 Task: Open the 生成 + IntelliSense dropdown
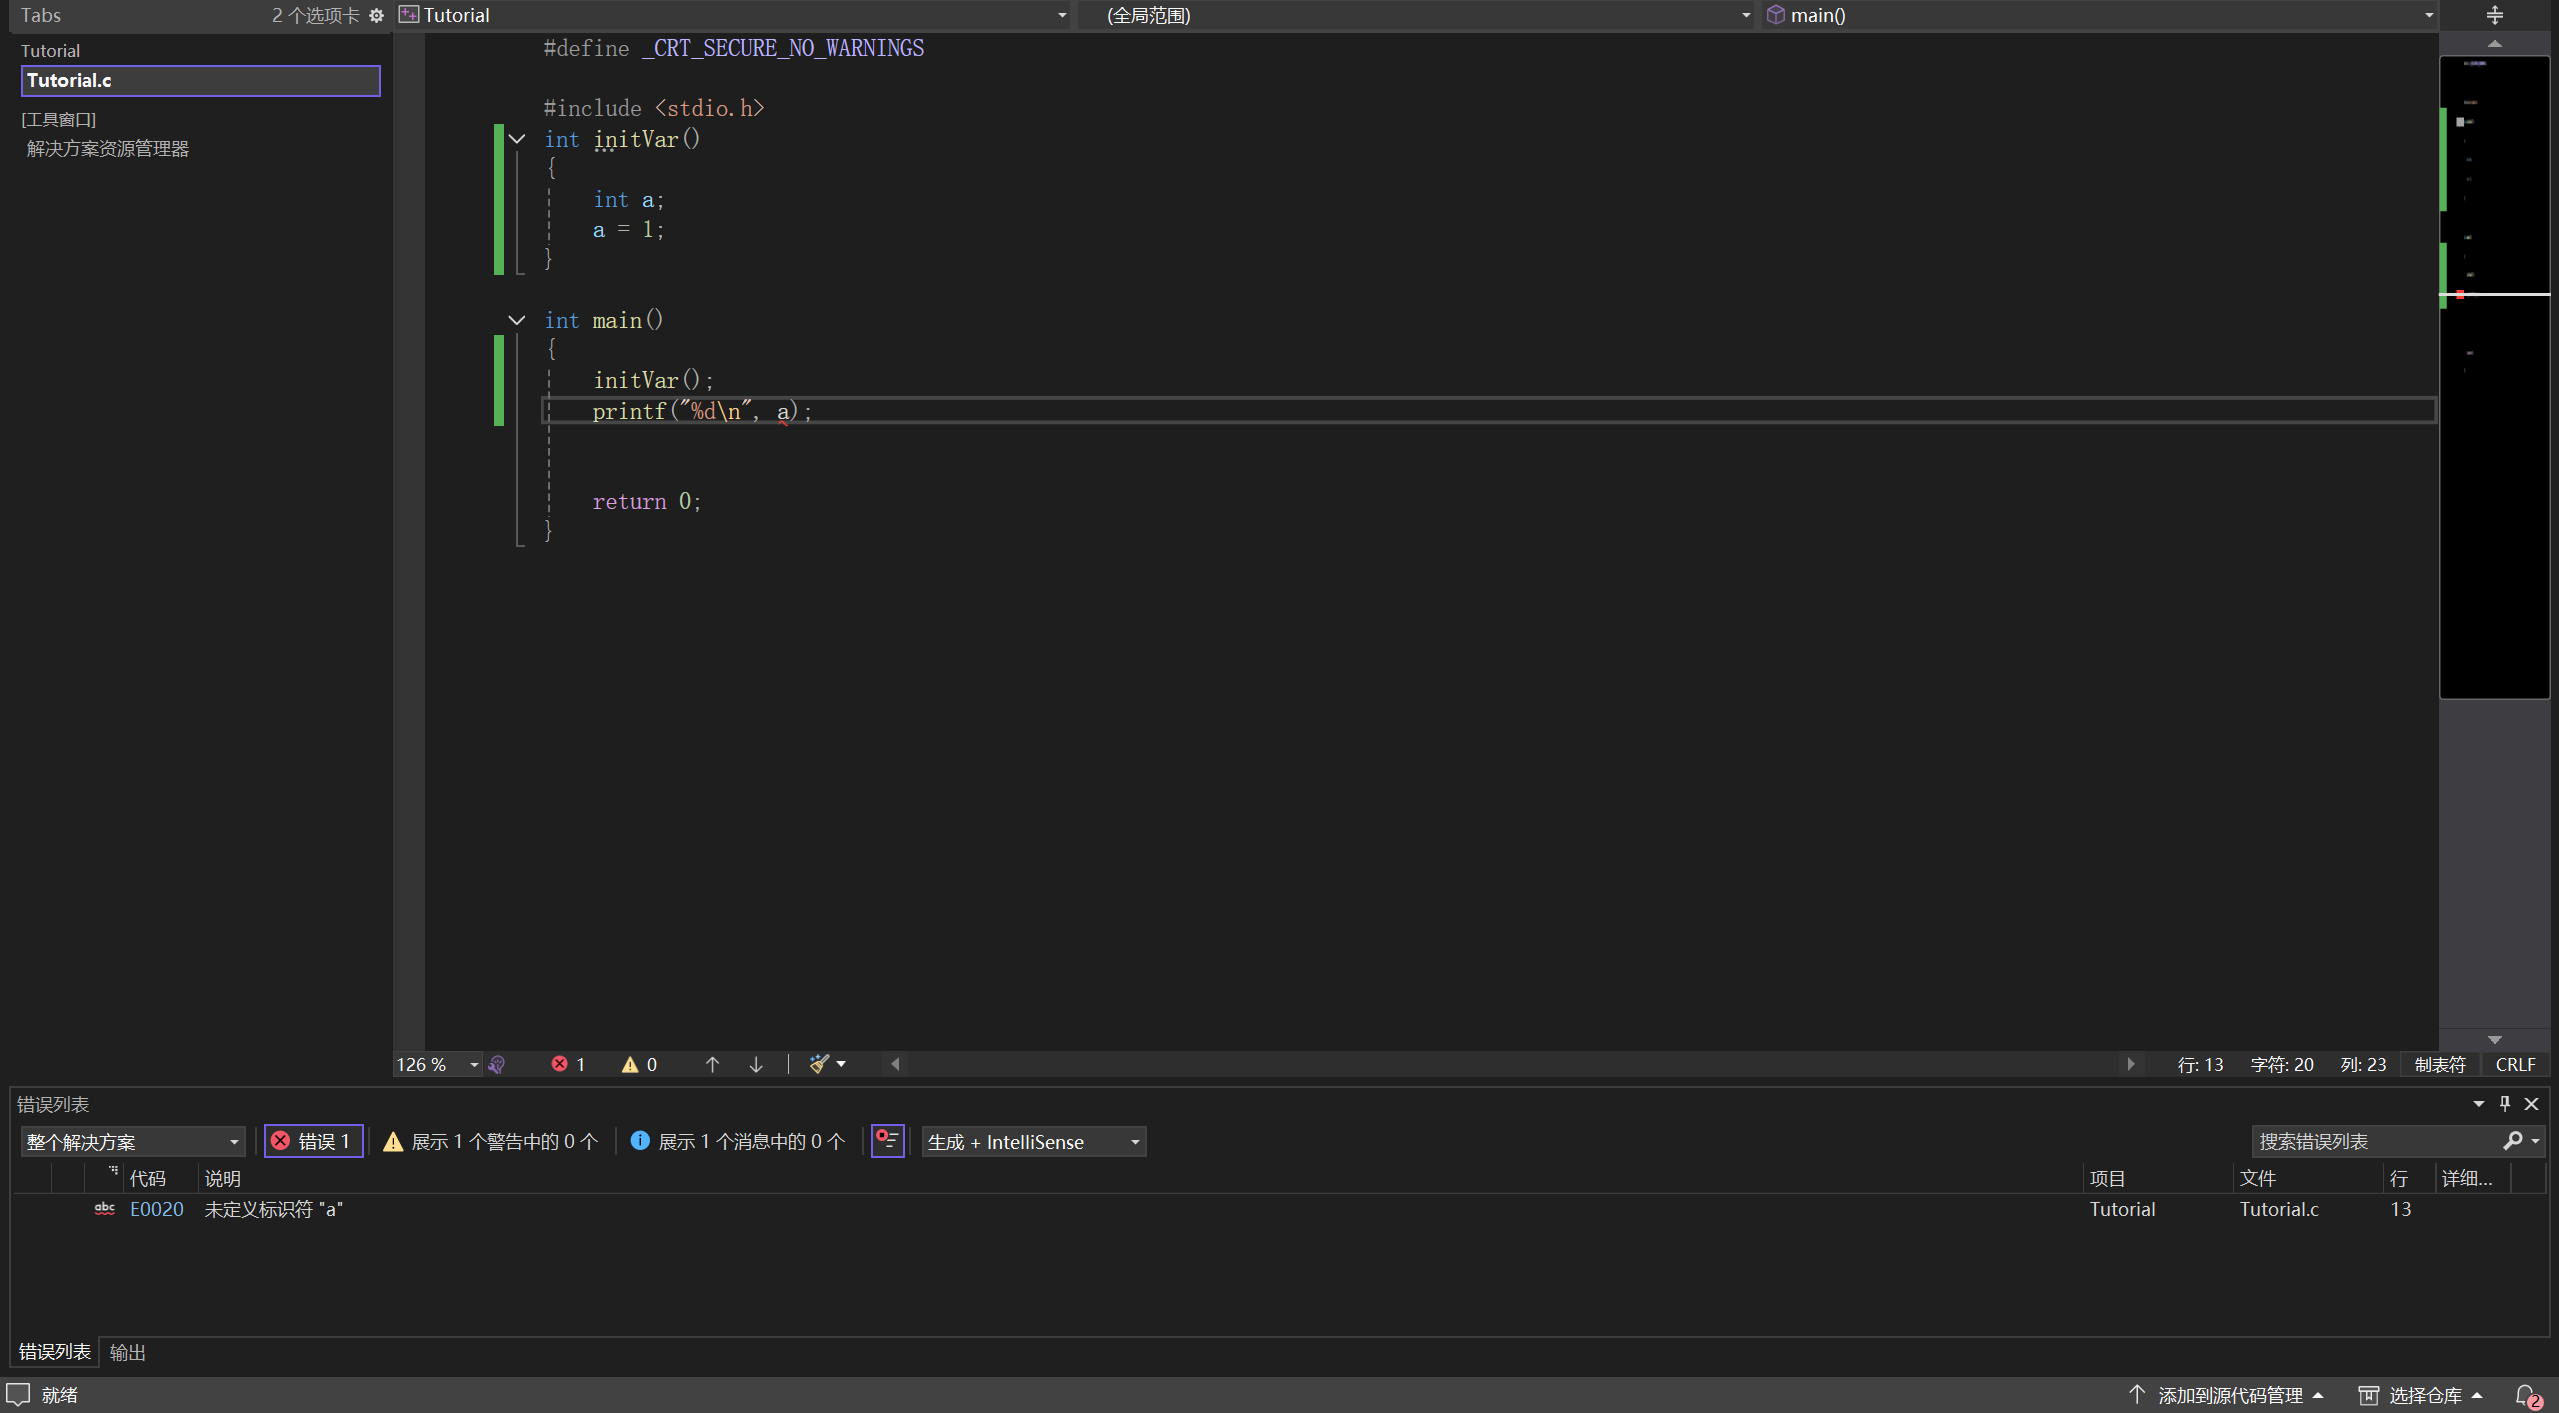(x=1033, y=1142)
